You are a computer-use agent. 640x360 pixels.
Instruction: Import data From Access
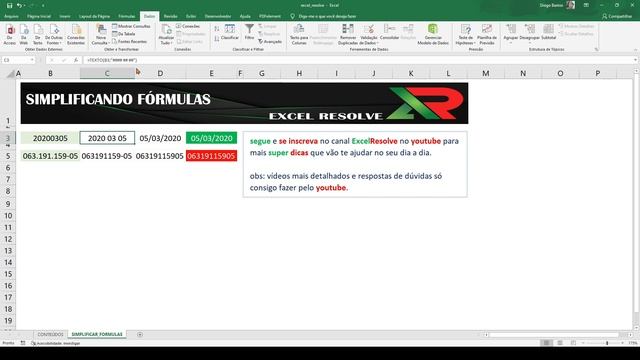click(x=10, y=35)
